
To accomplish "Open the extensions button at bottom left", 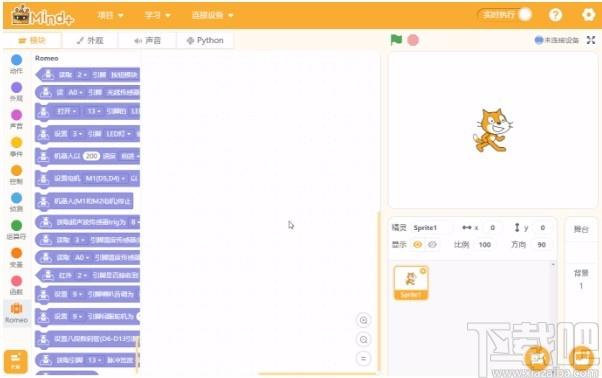I will [x=15, y=361].
